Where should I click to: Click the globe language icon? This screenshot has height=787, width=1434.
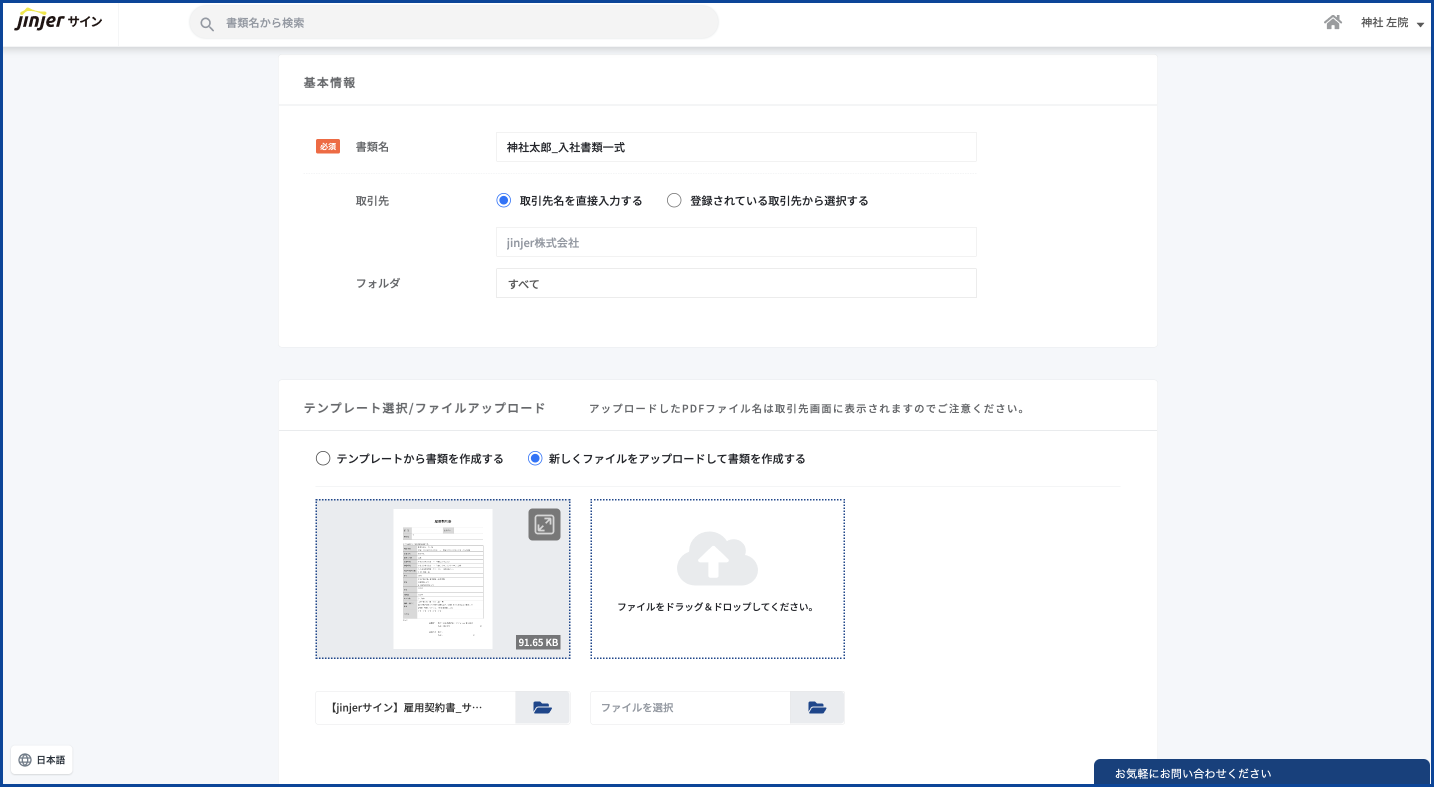tap(25, 760)
